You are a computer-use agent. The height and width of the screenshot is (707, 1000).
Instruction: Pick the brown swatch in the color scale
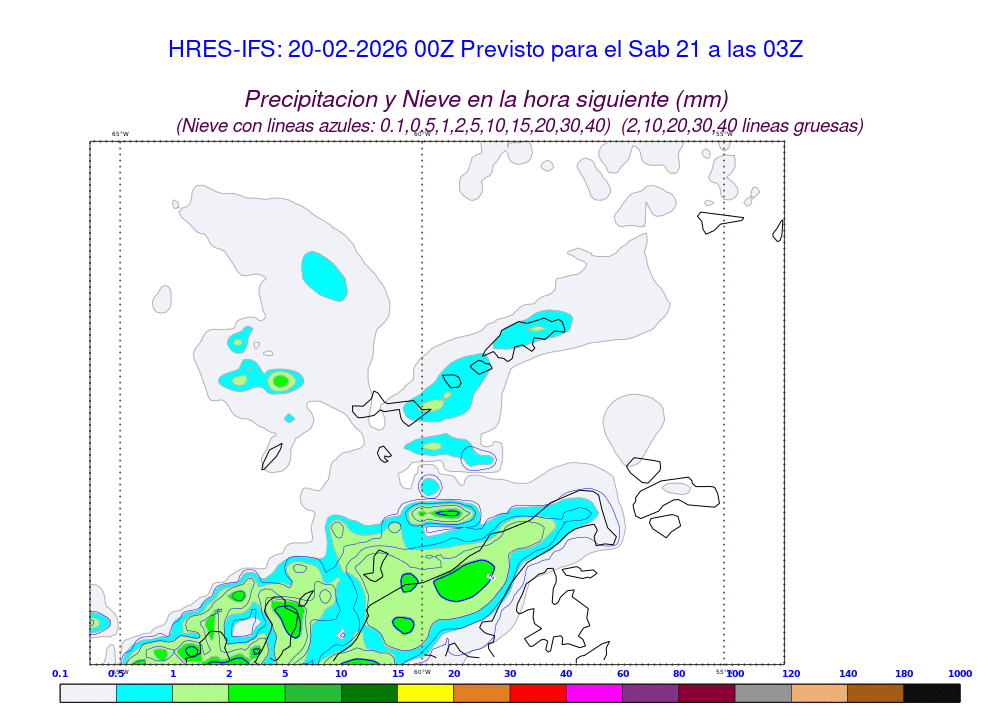click(x=875, y=692)
